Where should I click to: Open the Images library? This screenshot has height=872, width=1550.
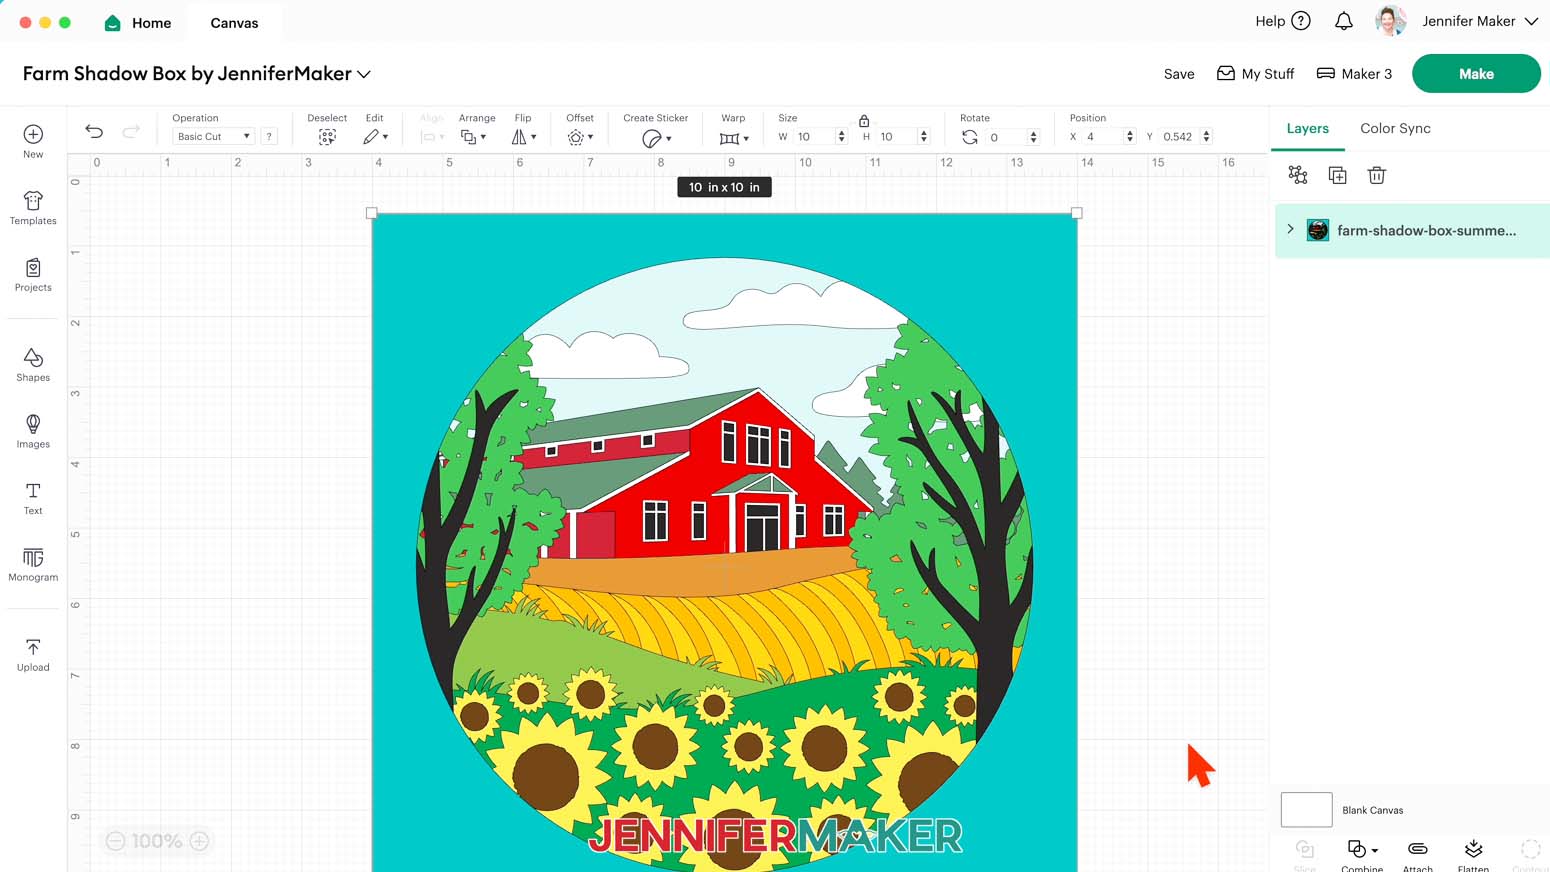(x=33, y=431)
